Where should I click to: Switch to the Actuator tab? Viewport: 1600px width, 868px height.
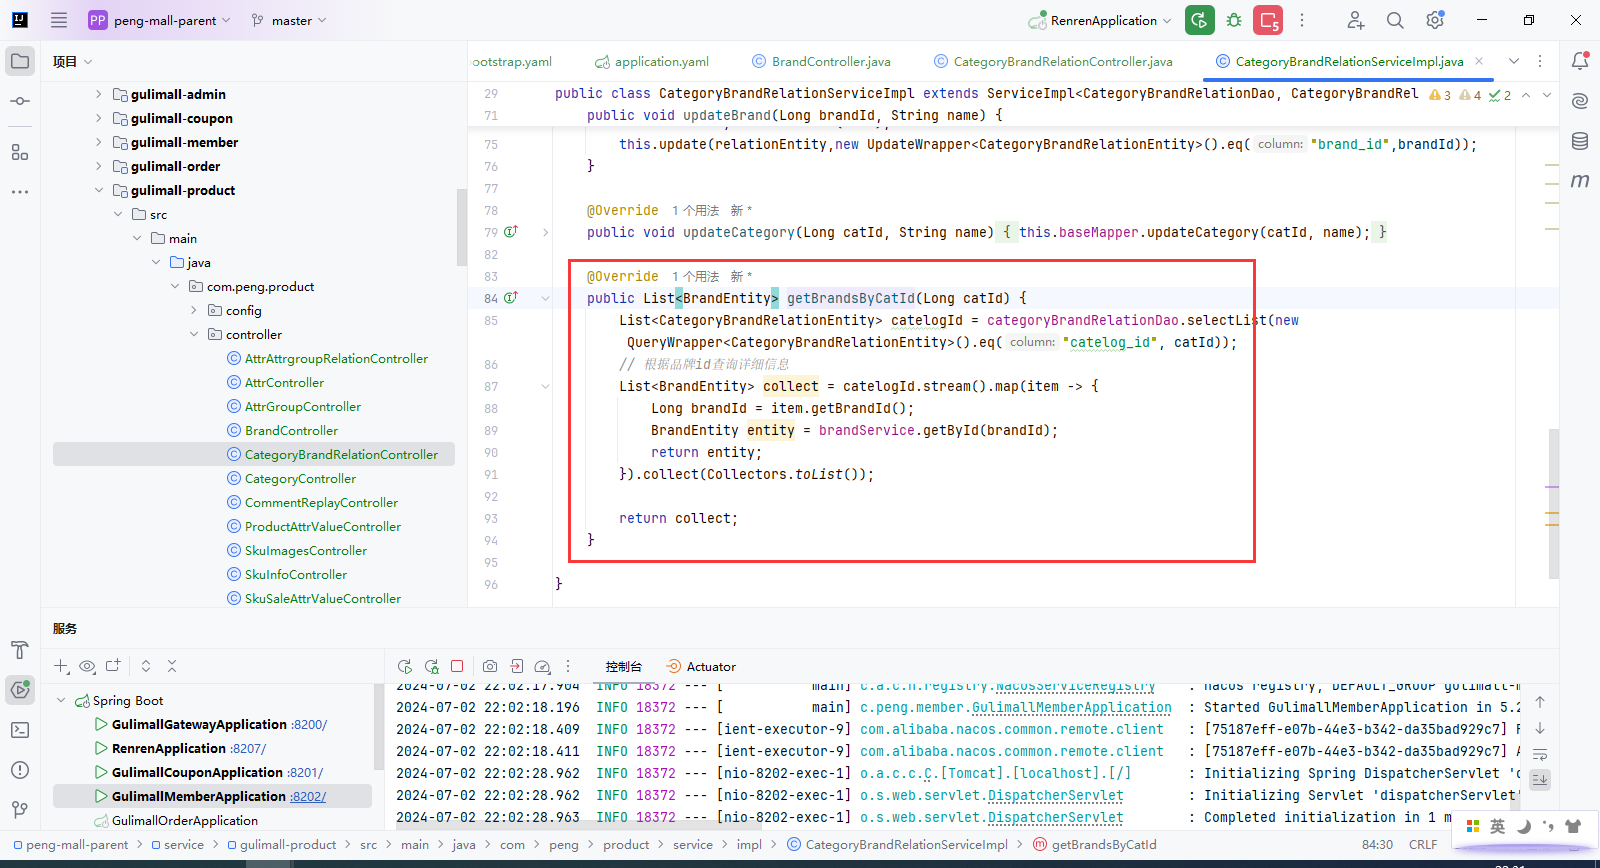(701, 666)
